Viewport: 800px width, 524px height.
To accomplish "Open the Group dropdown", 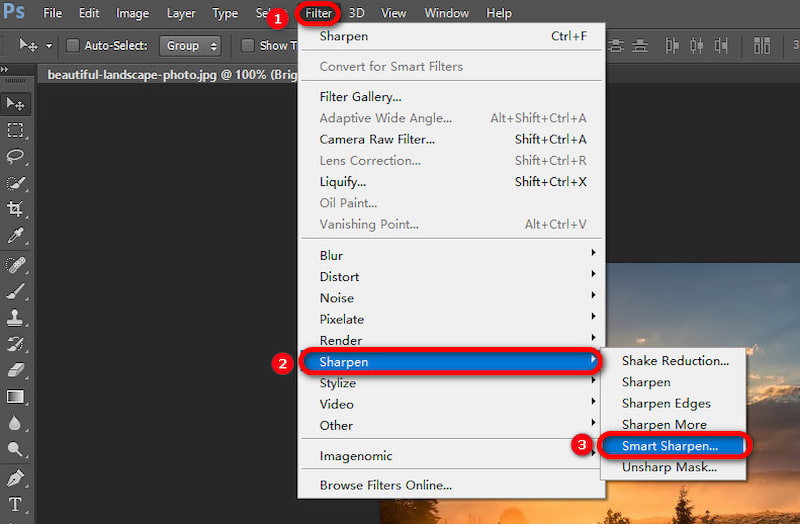I will click(190, 46).
